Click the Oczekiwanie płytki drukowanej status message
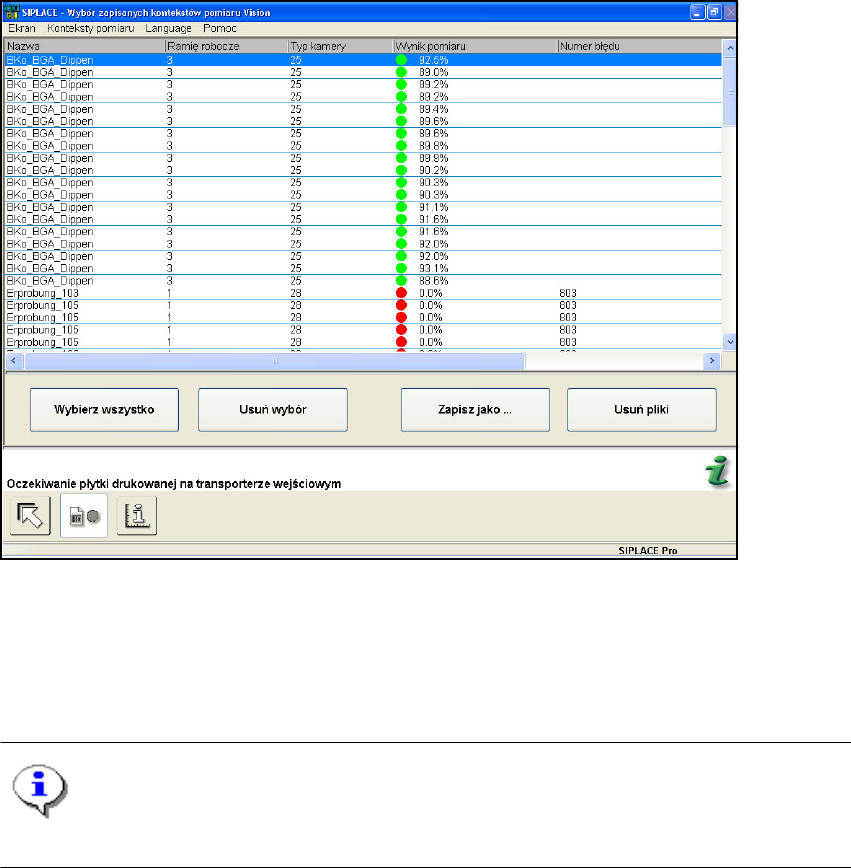This screenshot has height=868, width=851. tap(174, 483)
